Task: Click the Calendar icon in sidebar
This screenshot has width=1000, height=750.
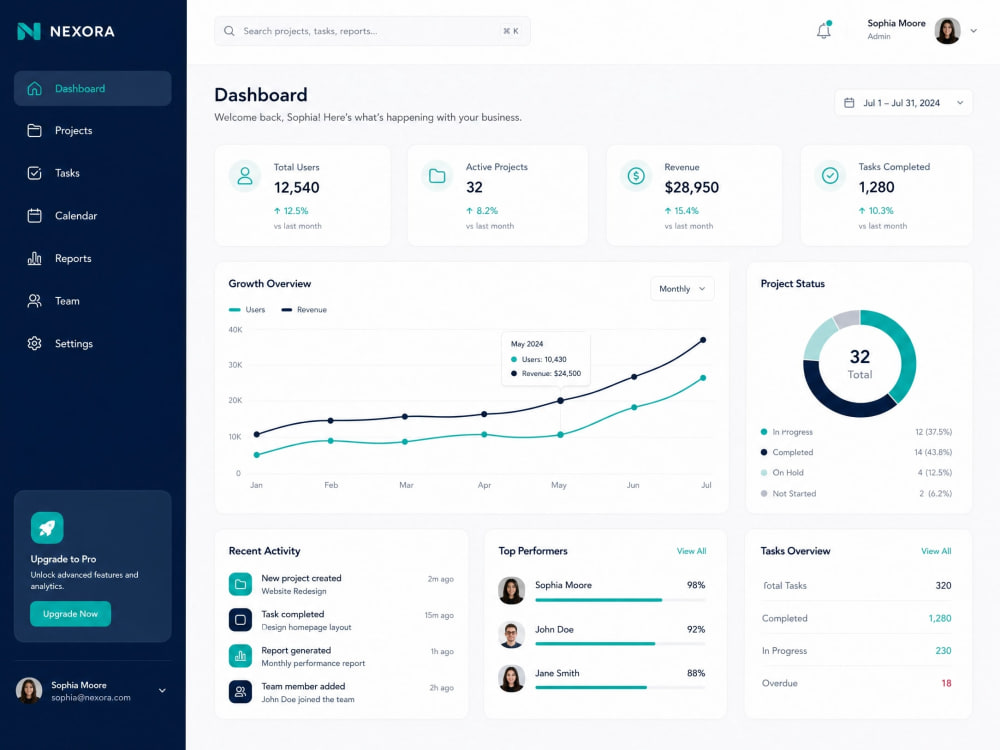Action: tap(34, 216)
